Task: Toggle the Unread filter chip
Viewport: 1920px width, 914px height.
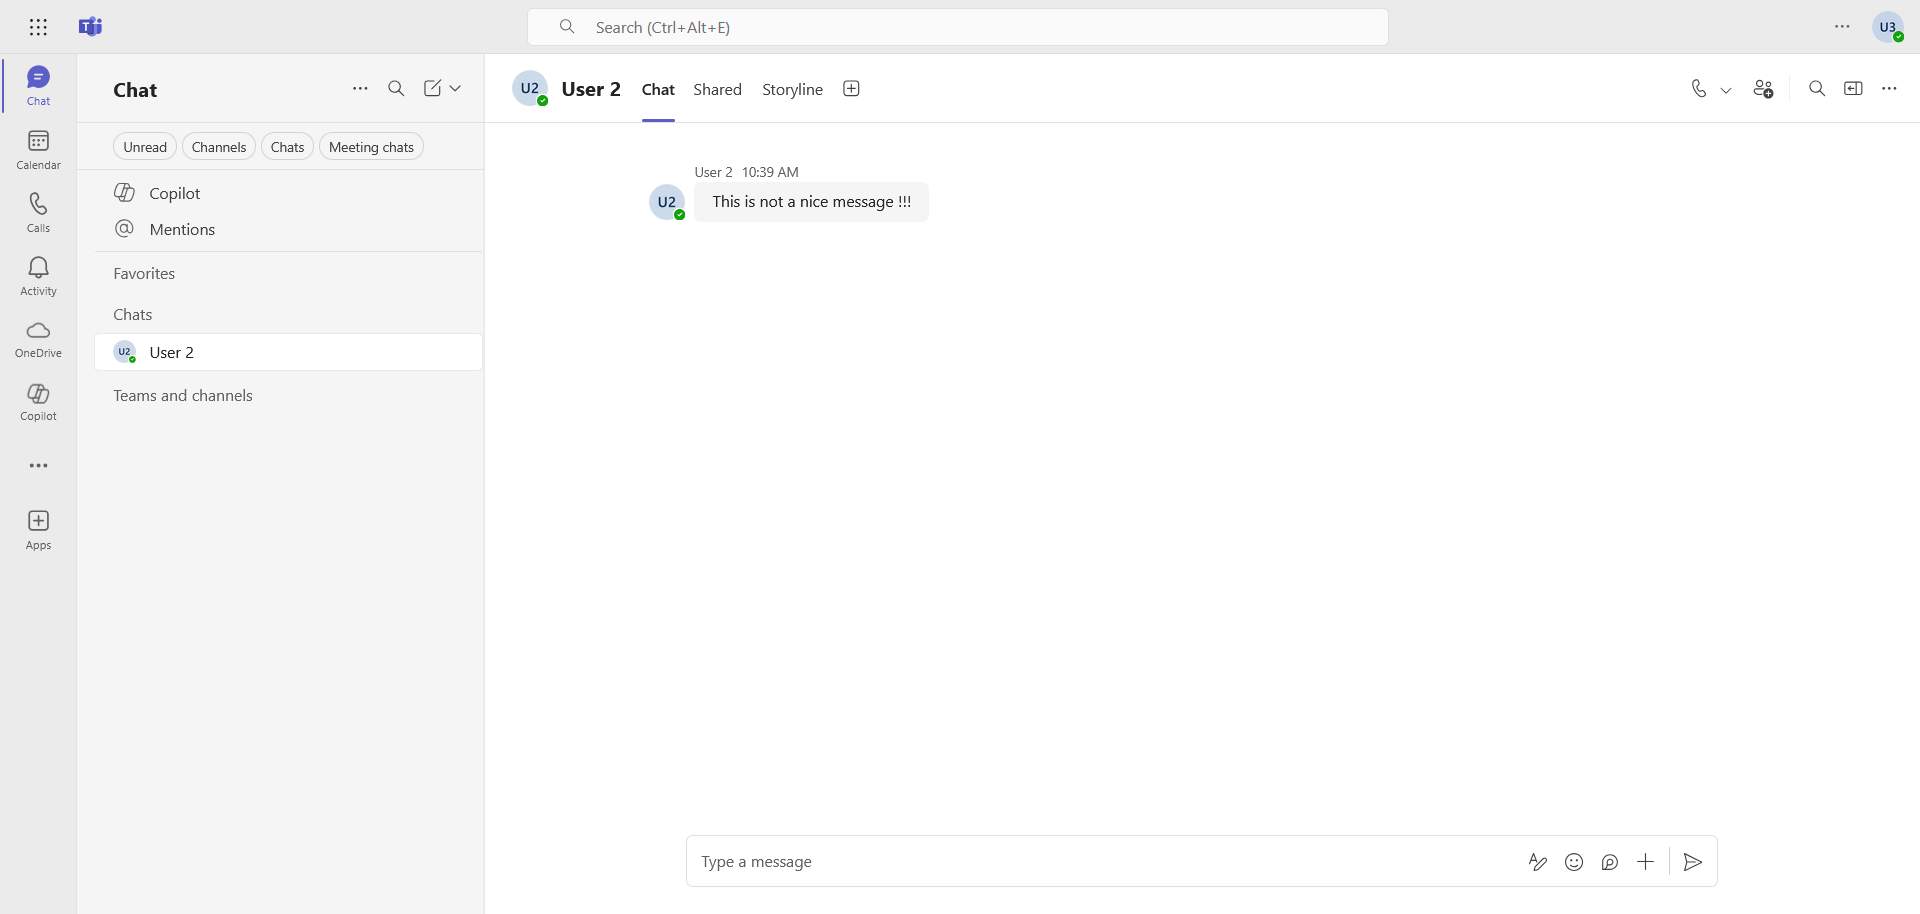Action: pos(145,147)
